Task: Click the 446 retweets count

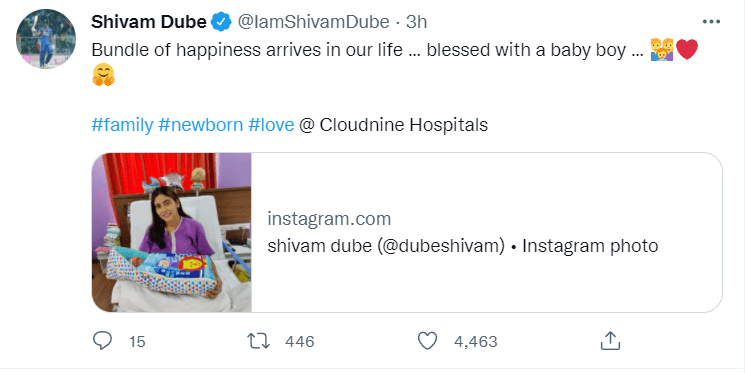Action: [x=300, y=342]
